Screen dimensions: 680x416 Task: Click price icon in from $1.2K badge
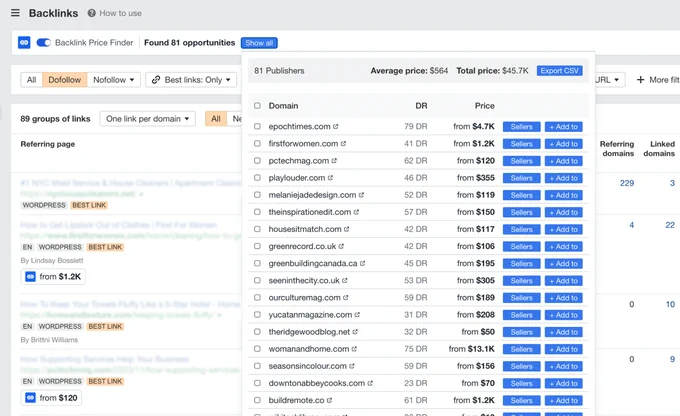coord(30,277)
